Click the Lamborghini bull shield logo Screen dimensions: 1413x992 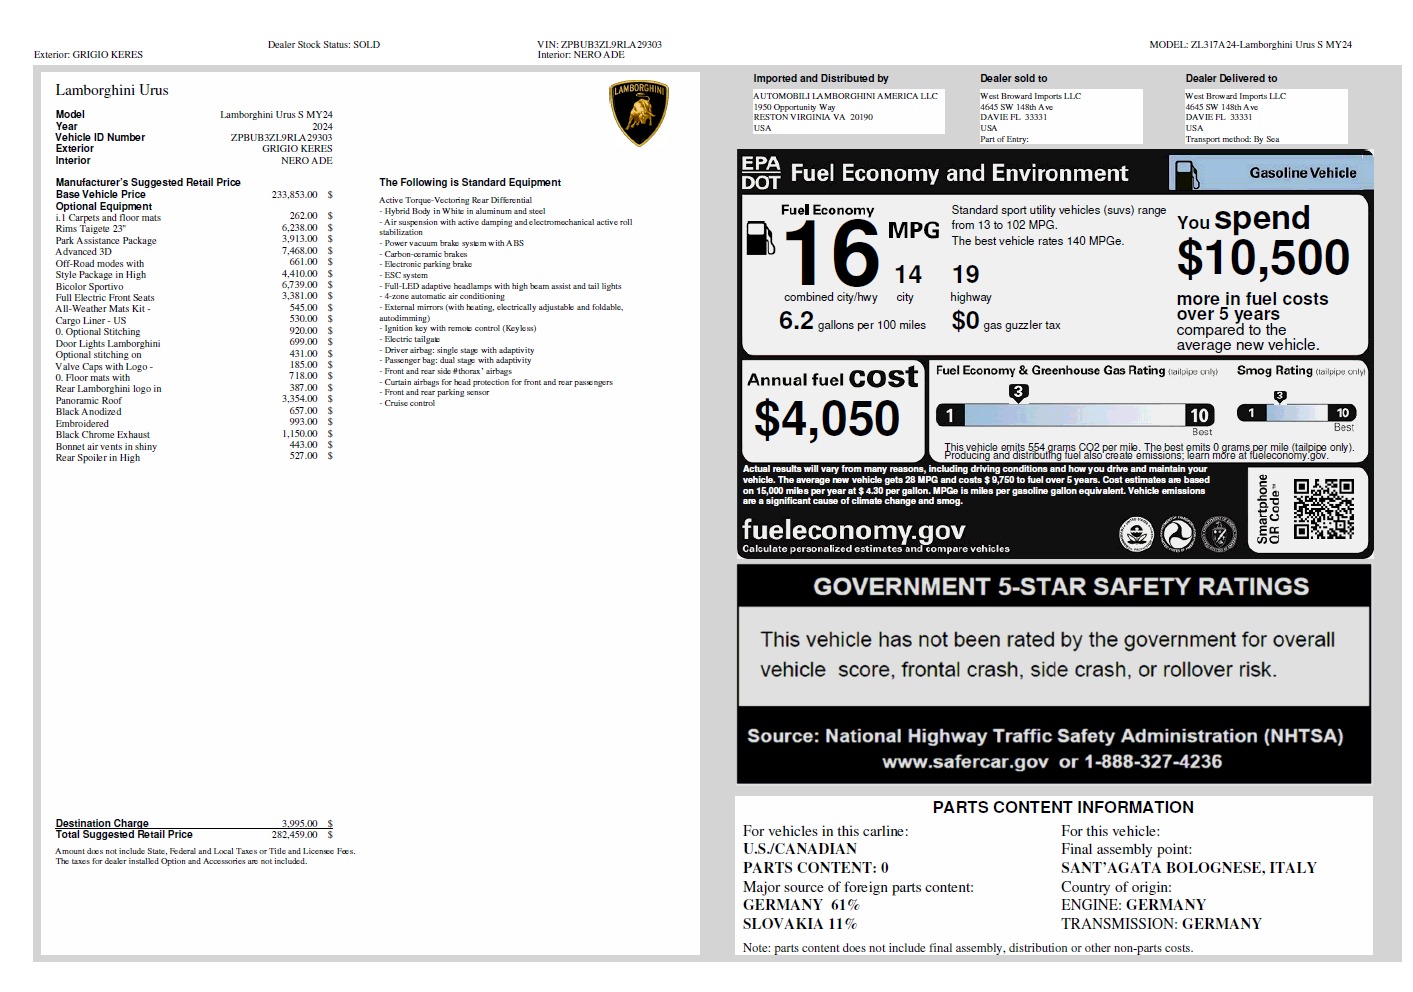click(639, 113)
